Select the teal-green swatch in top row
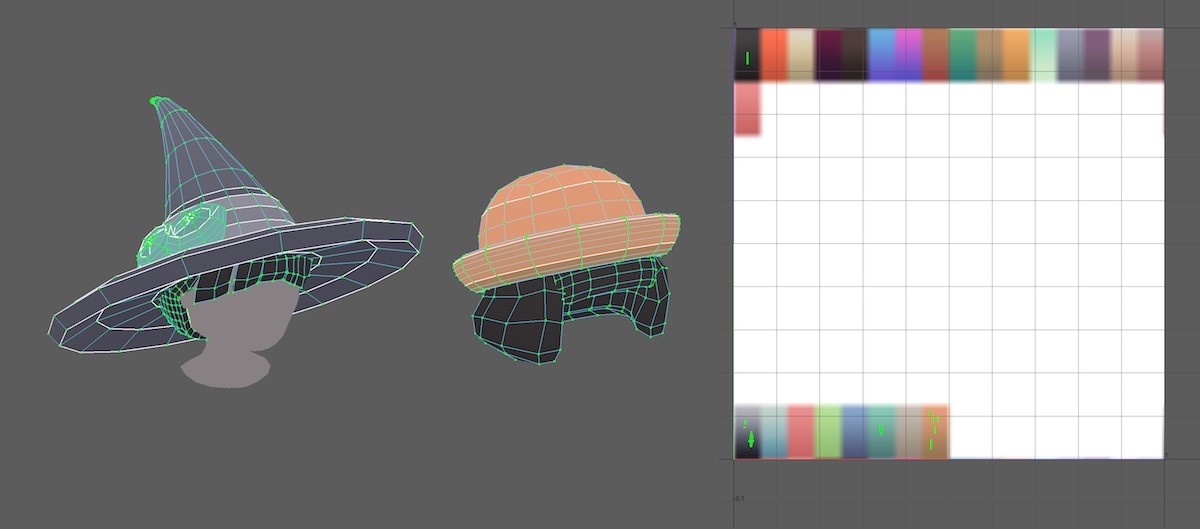 [962, 54]
